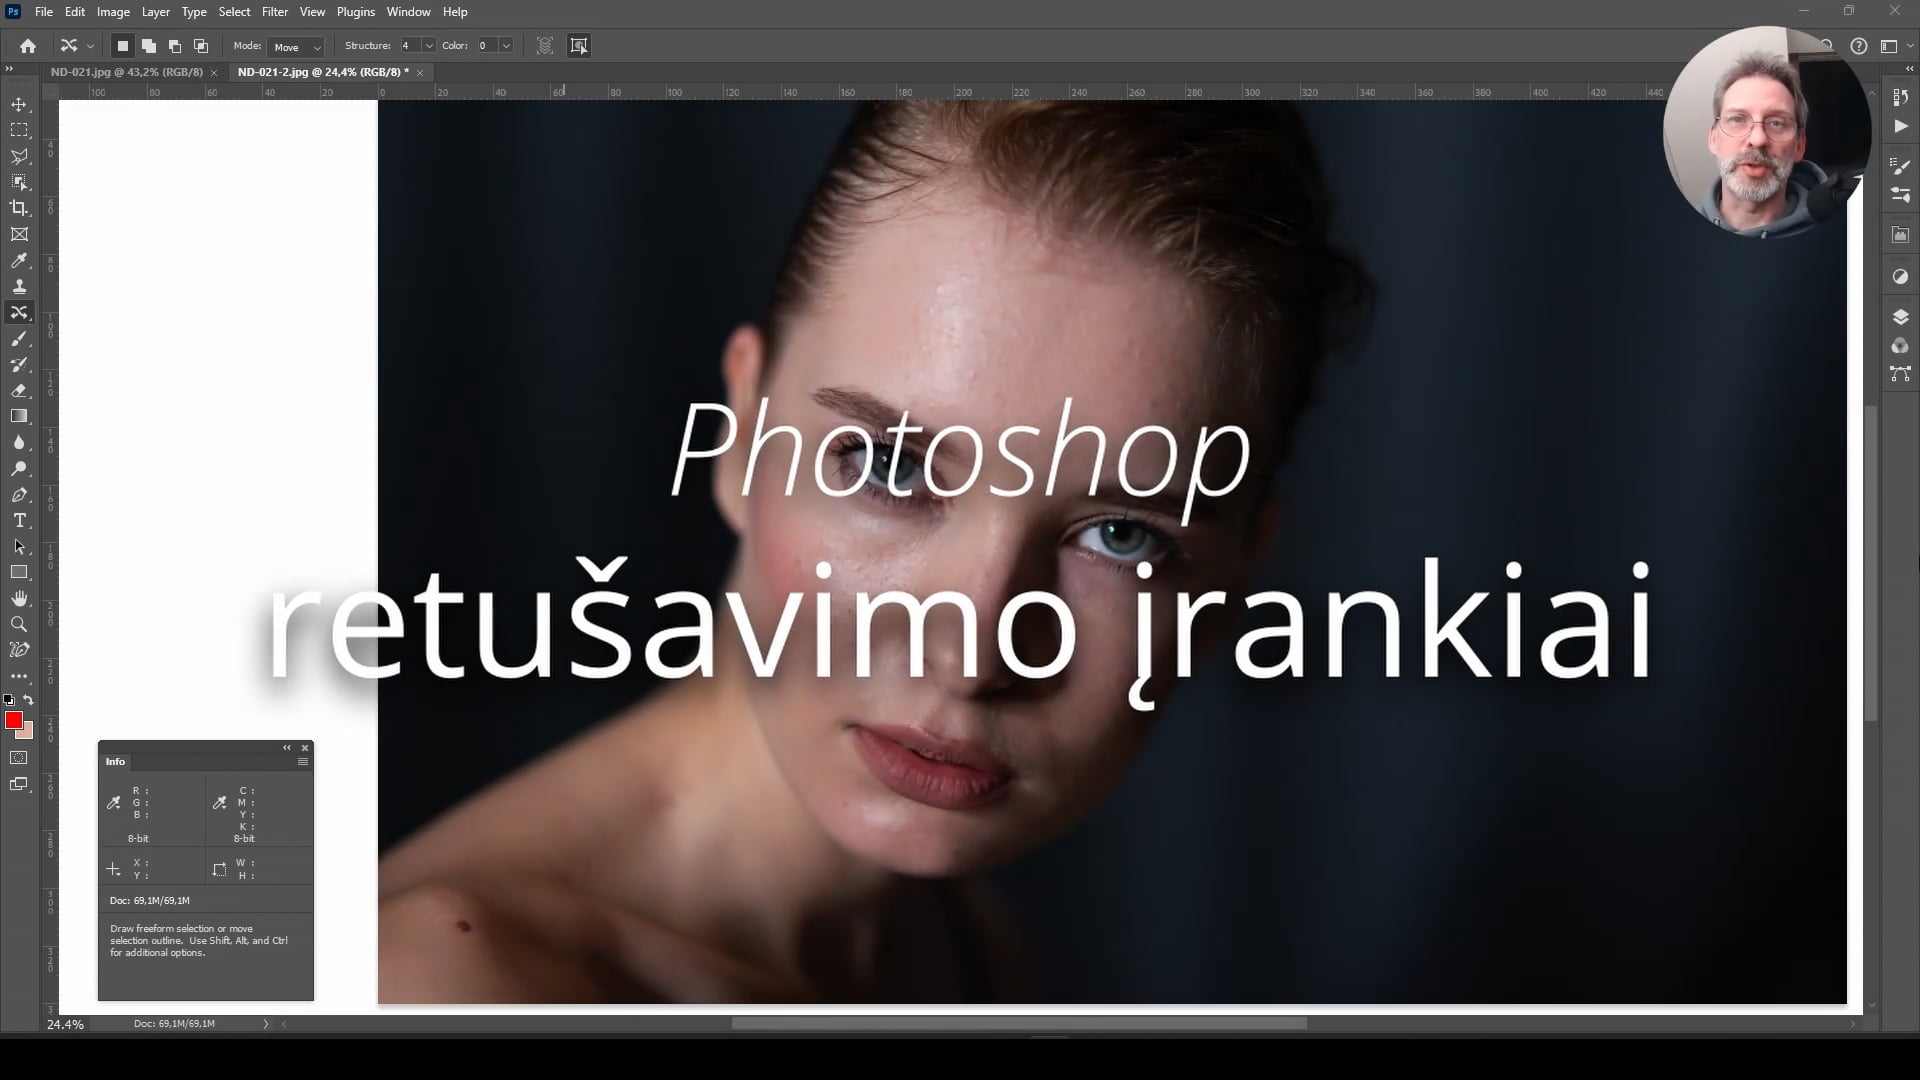Toggle Sample All Layers option
This screenshot has height=1080, width=1920.
(545, 46)
